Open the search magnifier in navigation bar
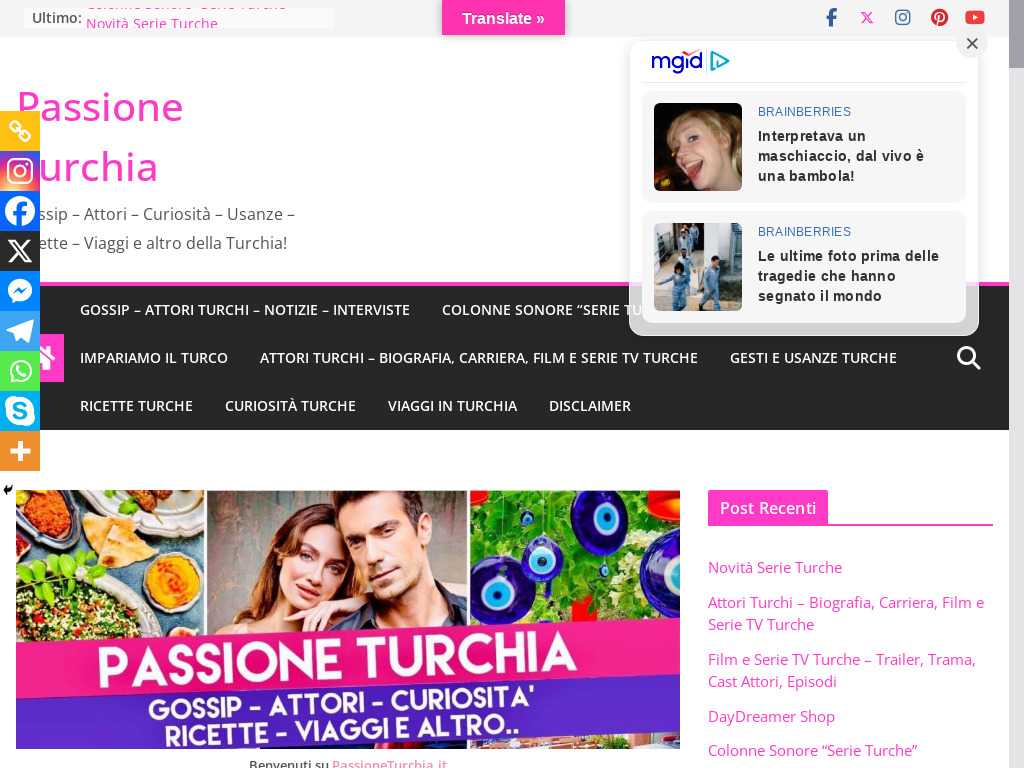The width and height of the screenshot is (1024, 768). coord(968,358)
